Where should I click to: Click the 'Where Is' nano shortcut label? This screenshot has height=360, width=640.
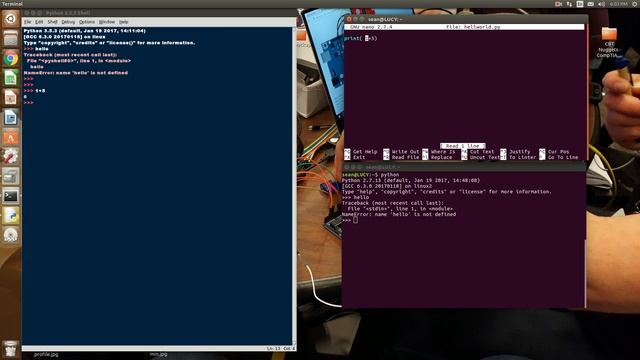pyautogui.click(x=443, y=151)
